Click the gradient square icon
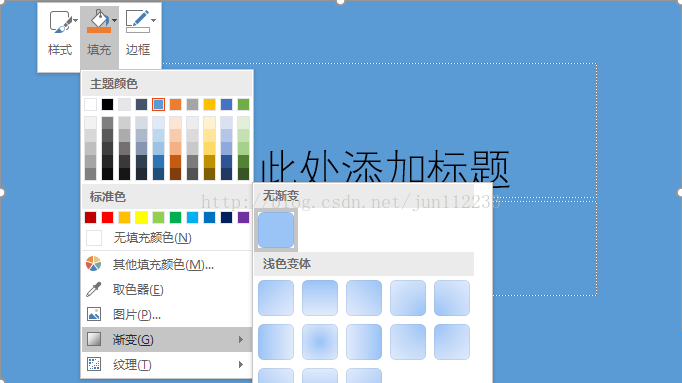The width and height of the screenshot is (682, 383). 94,339
